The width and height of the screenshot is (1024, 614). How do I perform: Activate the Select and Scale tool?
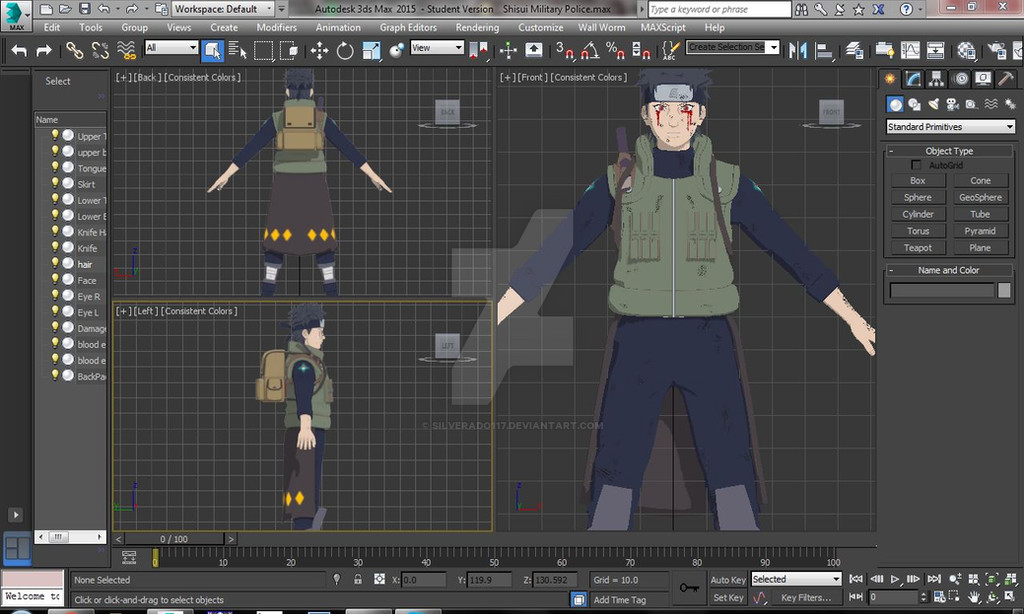point(371,50)
